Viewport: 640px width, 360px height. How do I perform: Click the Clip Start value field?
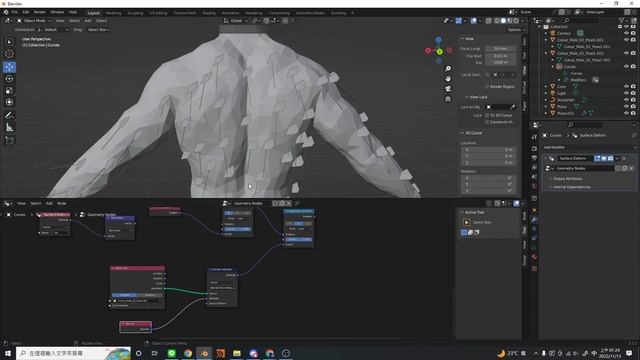501,56
